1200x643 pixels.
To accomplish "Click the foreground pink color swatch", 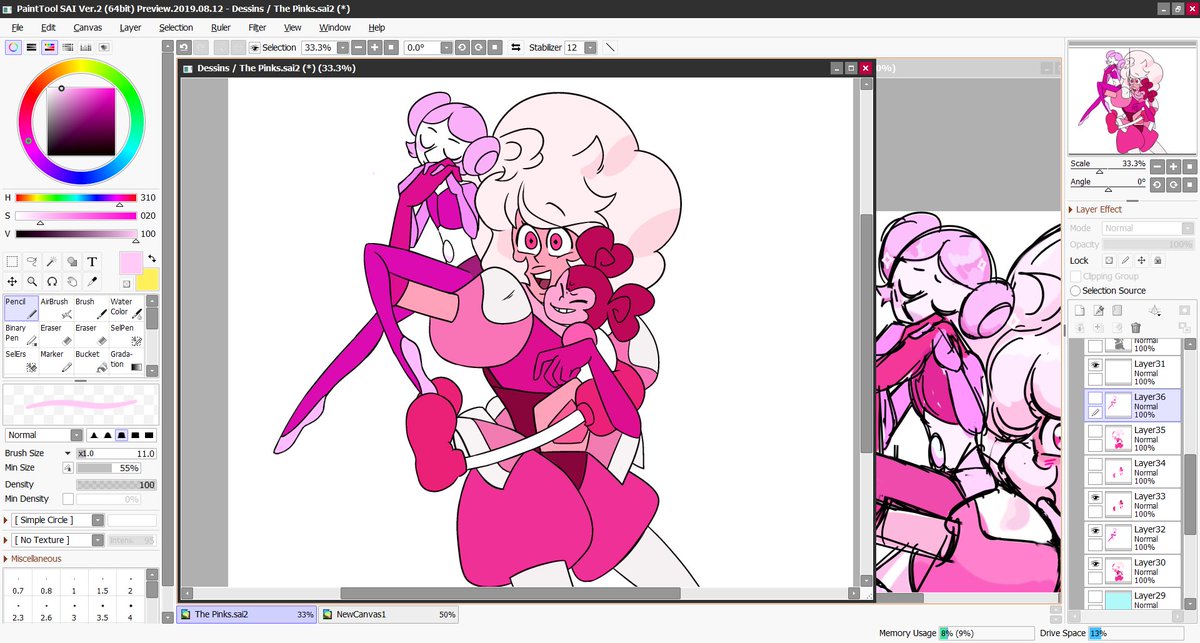I will pyautogui.click(x=130, y=263).
